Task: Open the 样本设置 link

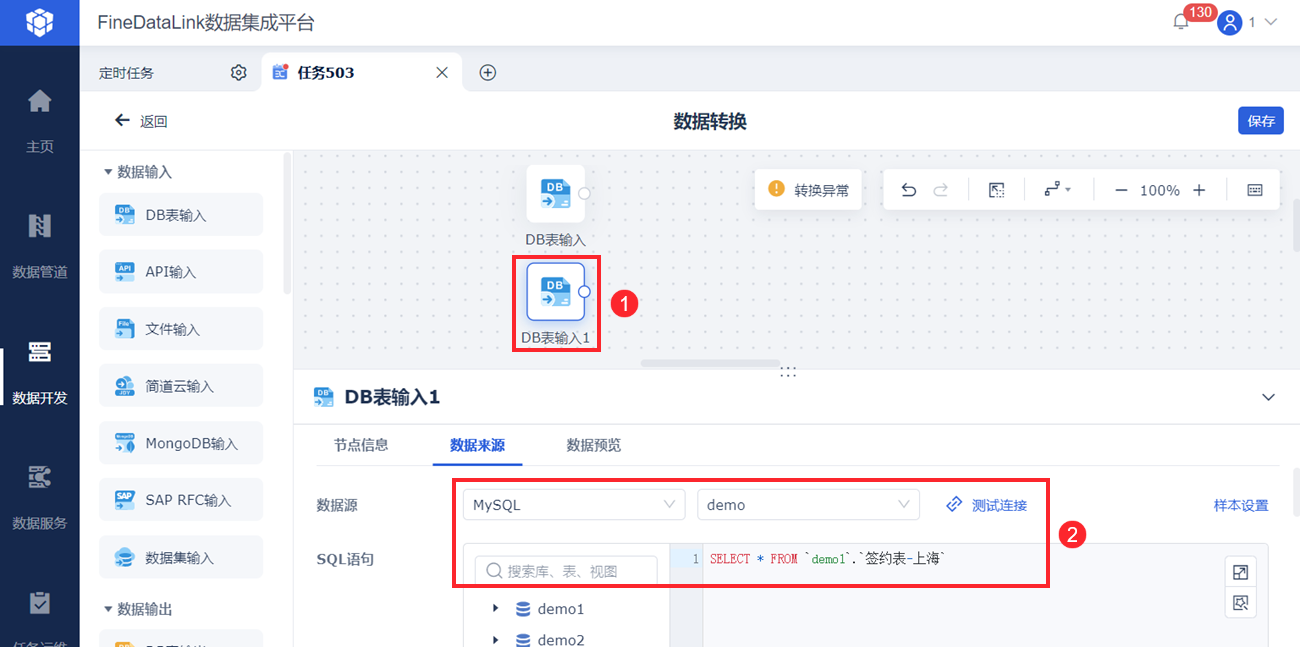Action: tap(1241, 505)
